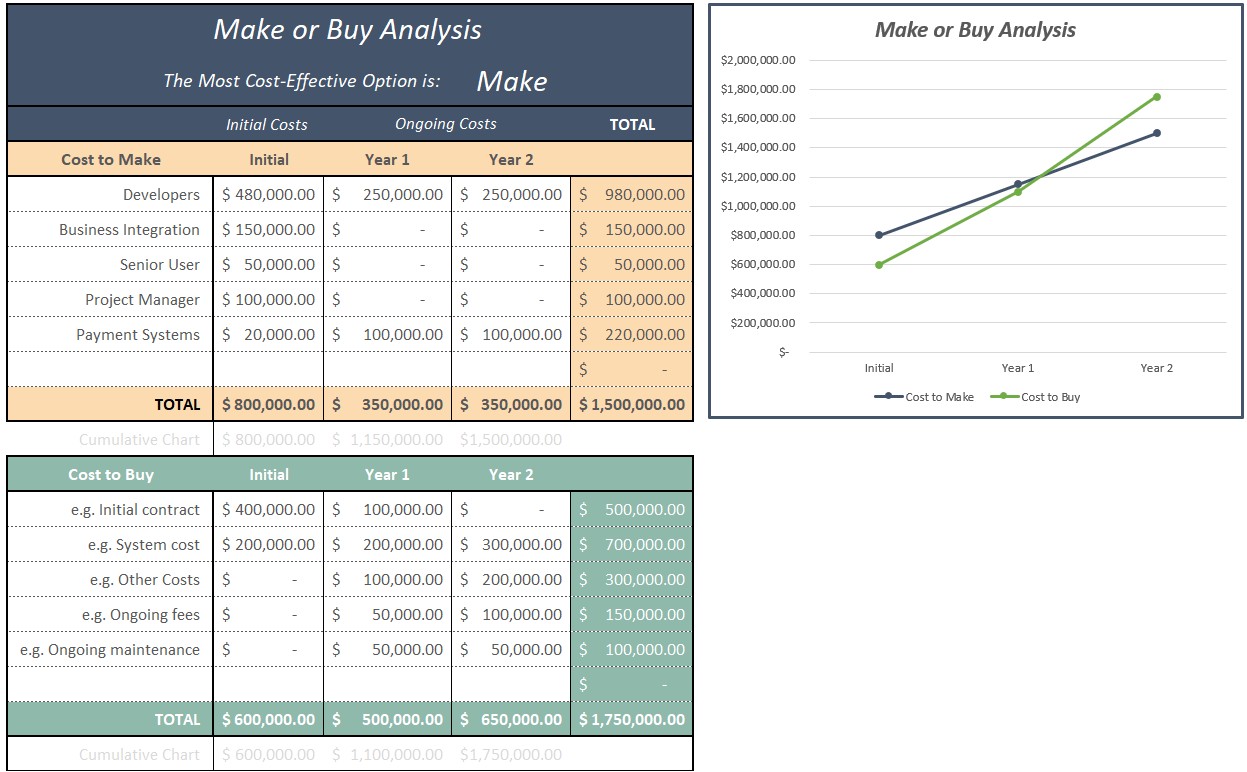The image size is (1247, 772).
Task: Select the Cost to Buy grand total $1,750,000.00
Action: 632,720
